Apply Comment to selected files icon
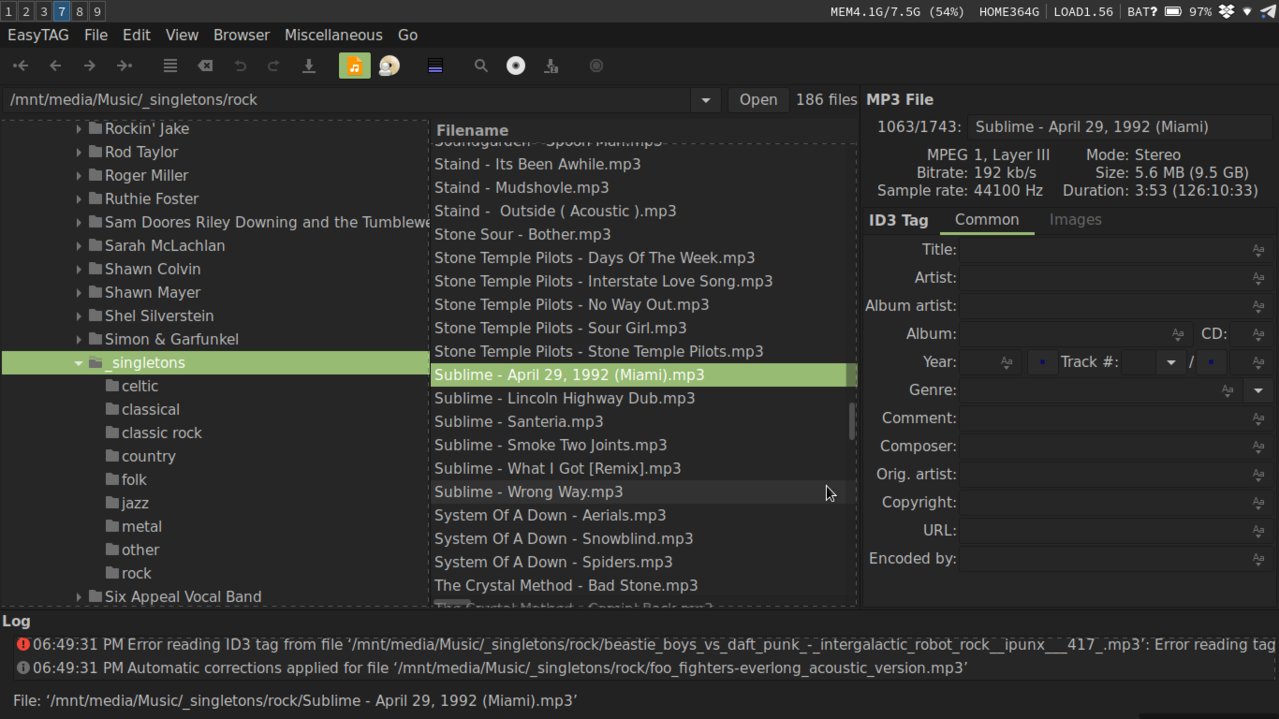The height and width of the screenshot is (719, 1279). (1258, 418)
